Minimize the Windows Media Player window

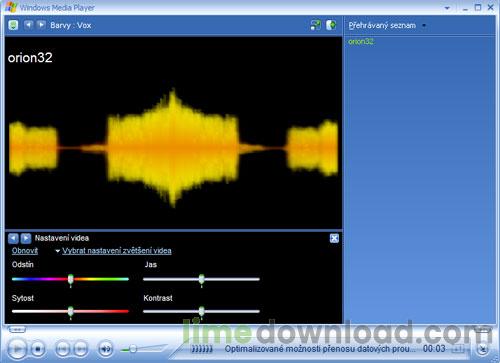(x=465, y=8)
